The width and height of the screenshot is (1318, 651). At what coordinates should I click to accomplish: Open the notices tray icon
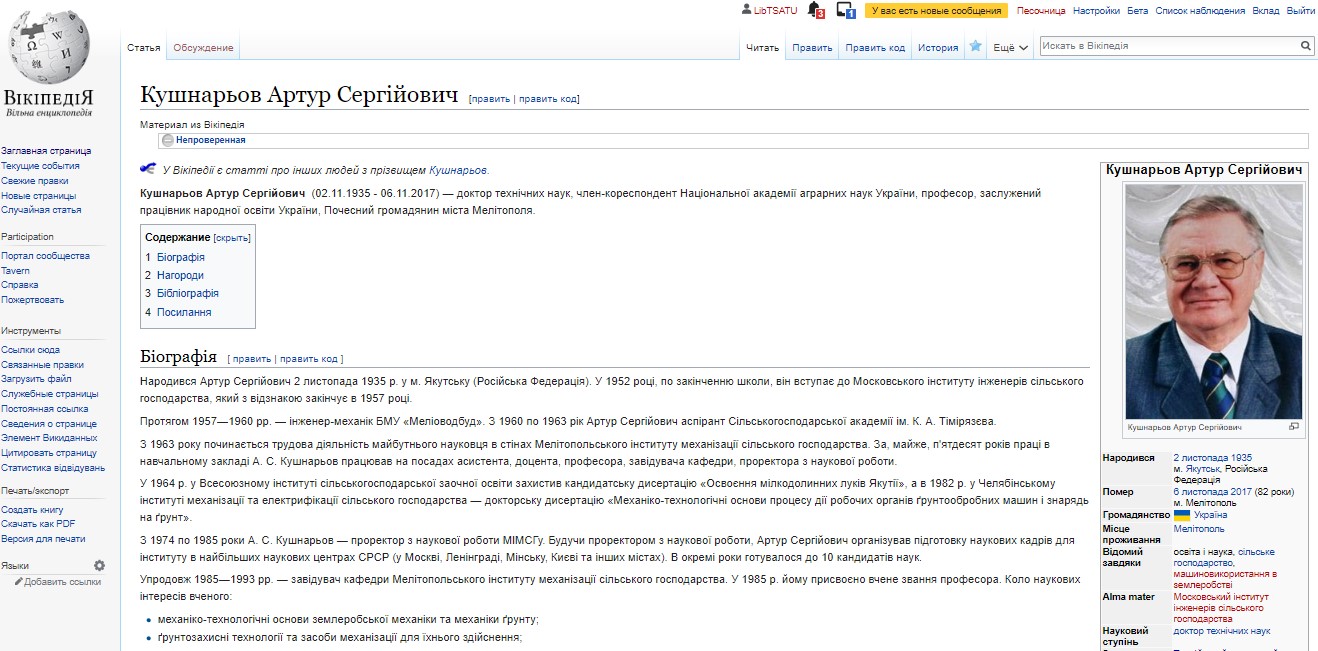[845, 10]
